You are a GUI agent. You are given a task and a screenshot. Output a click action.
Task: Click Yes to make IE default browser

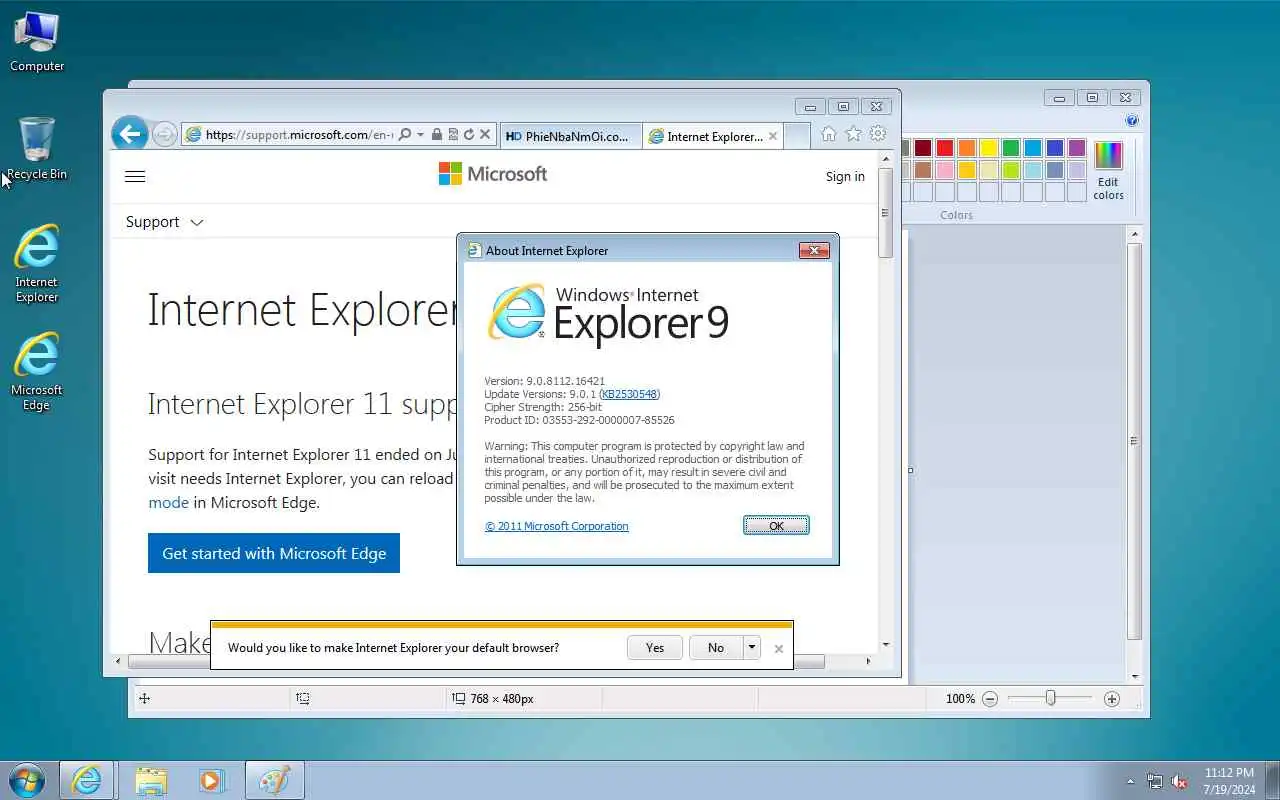tap(655, 647)
